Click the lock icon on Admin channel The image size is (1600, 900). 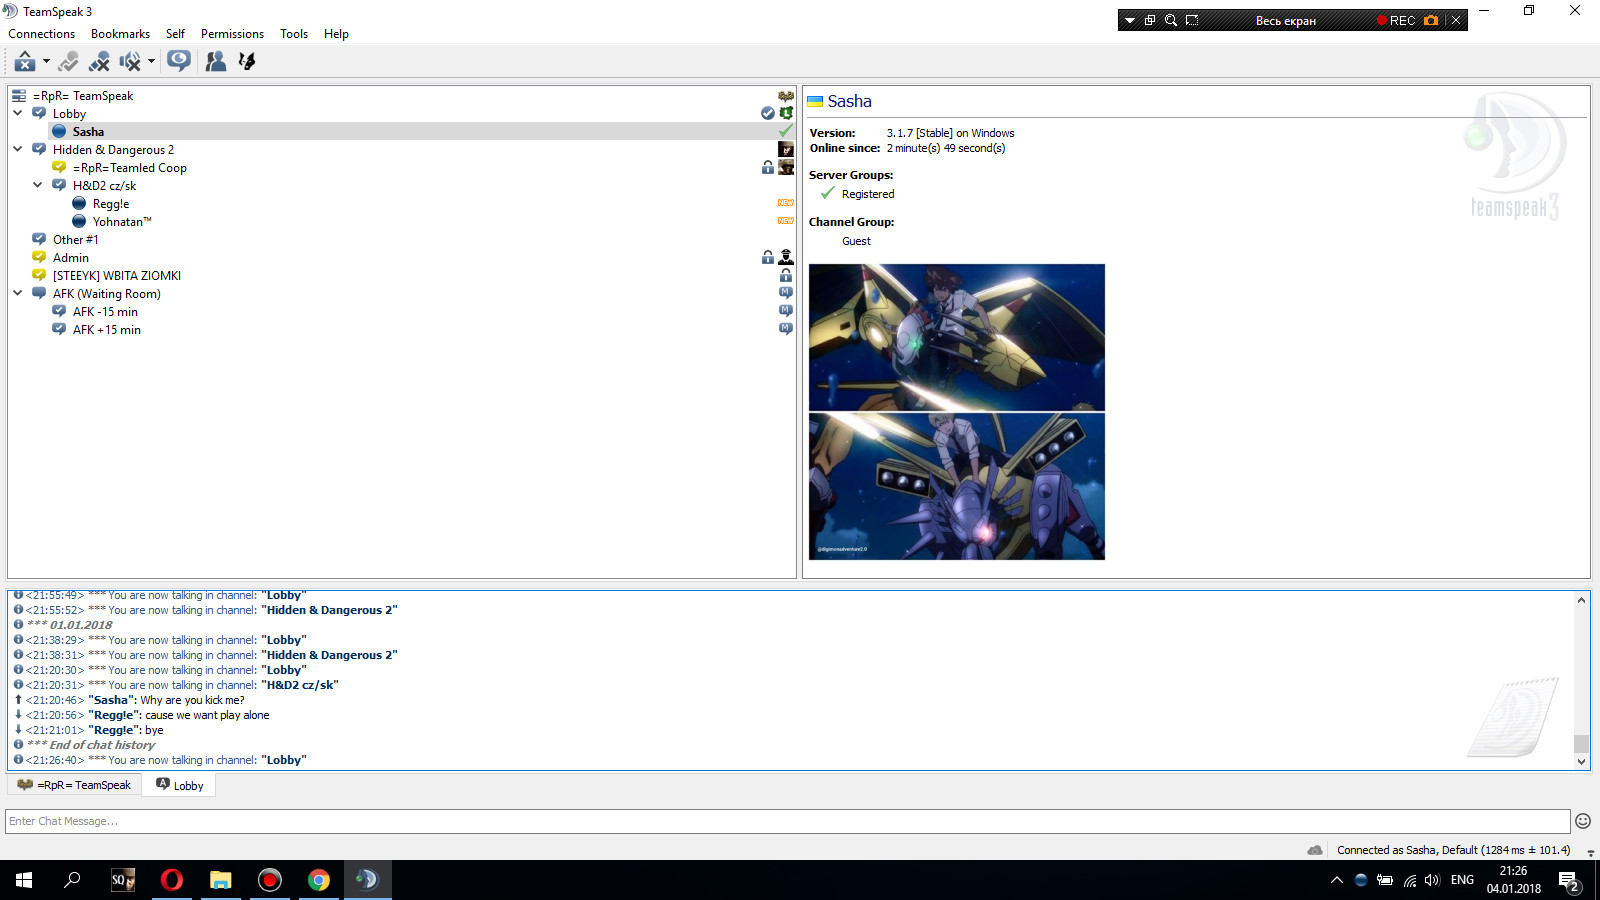pyautogui.click(x=768, y=257)
